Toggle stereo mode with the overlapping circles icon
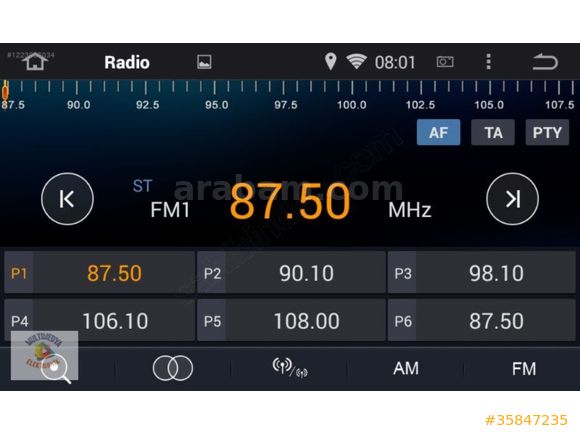The height and width of the screenshot is (435, 580). [173, 368]
